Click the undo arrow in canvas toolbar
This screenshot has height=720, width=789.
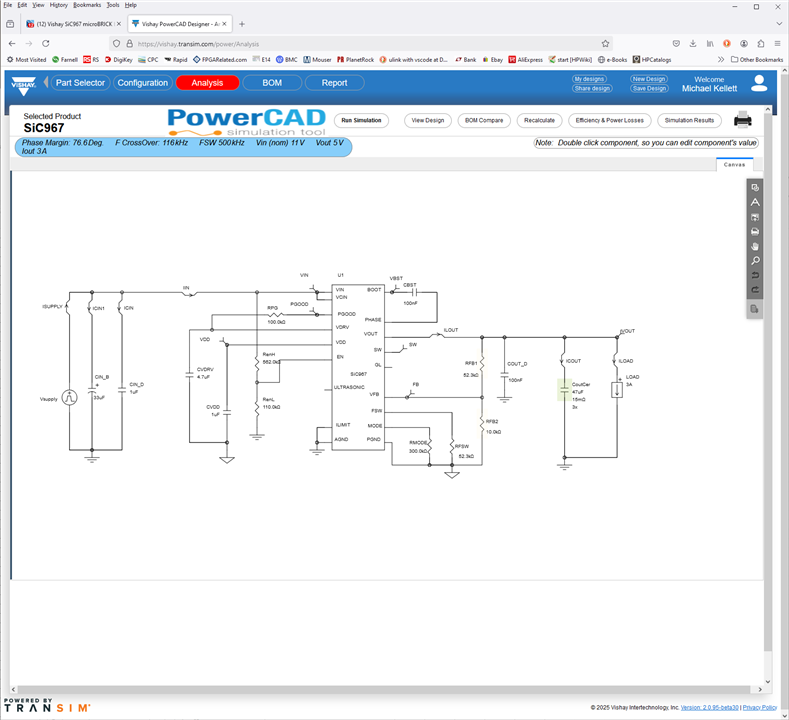(x=755, y=275)
